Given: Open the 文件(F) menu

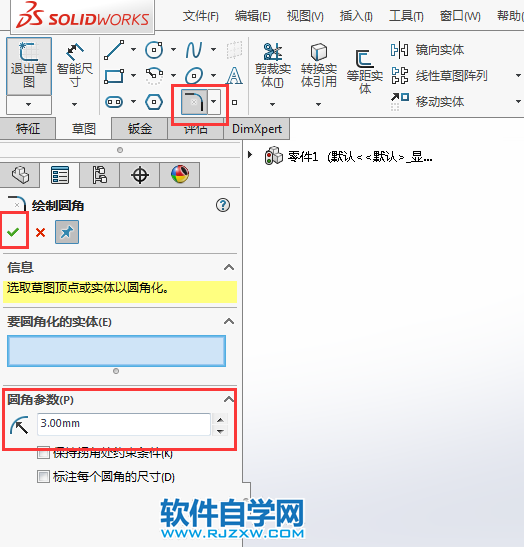Looking at the screenshot, I should click(201, 16).
